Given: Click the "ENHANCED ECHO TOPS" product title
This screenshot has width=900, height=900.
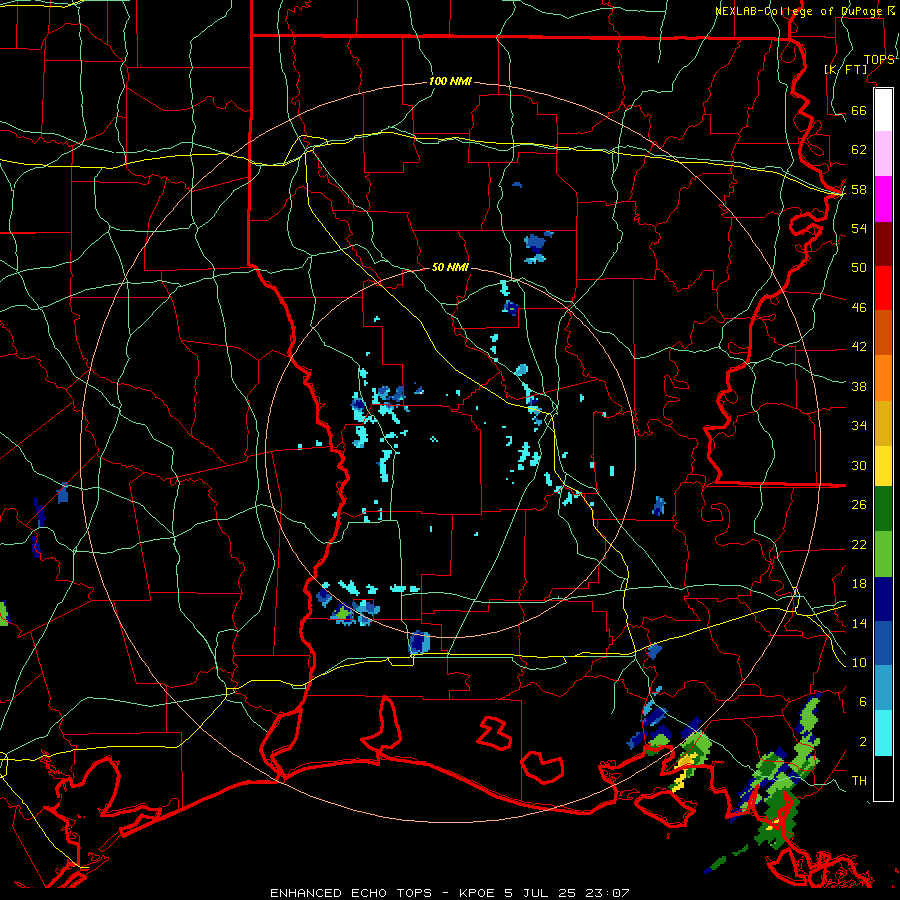Looking at the screenshot, I should 351,893.
